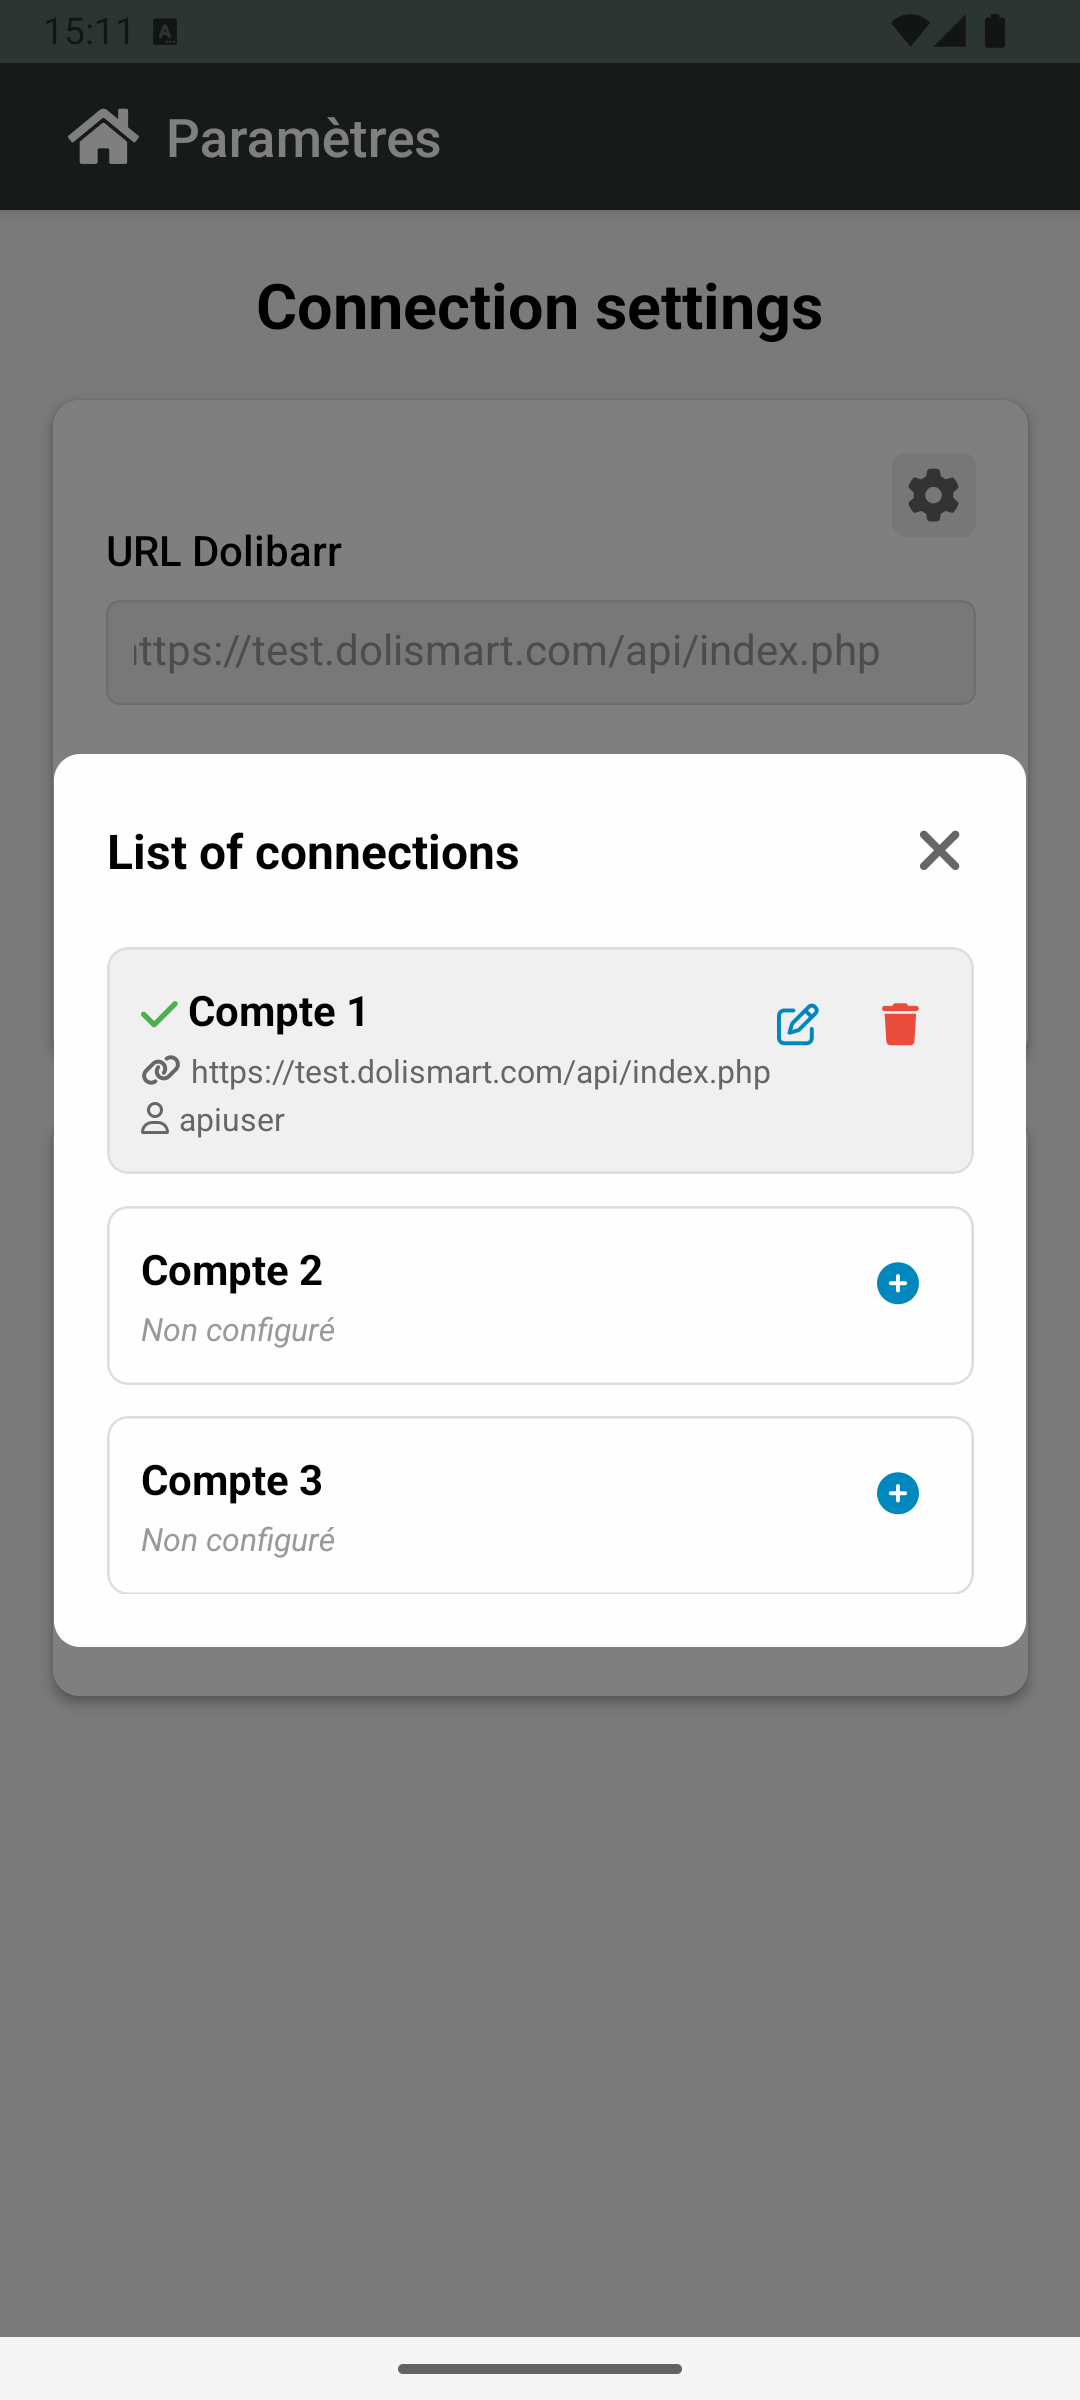Viewport: 1080px width, 2400px height.
Task: Tap Non configuré under Compte 2
Action: [x=238, y=1330]
